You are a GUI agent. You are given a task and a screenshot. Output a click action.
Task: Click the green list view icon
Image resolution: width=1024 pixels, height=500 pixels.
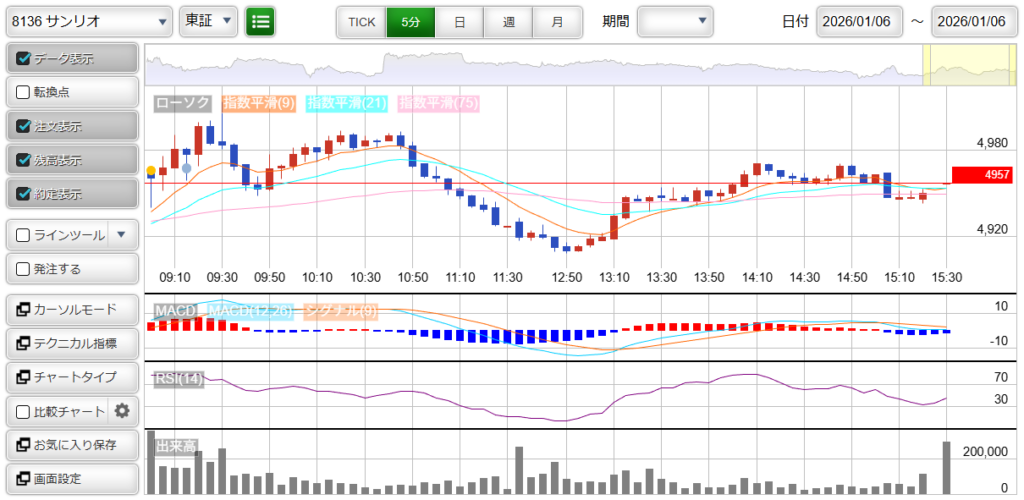coord(261,21)
